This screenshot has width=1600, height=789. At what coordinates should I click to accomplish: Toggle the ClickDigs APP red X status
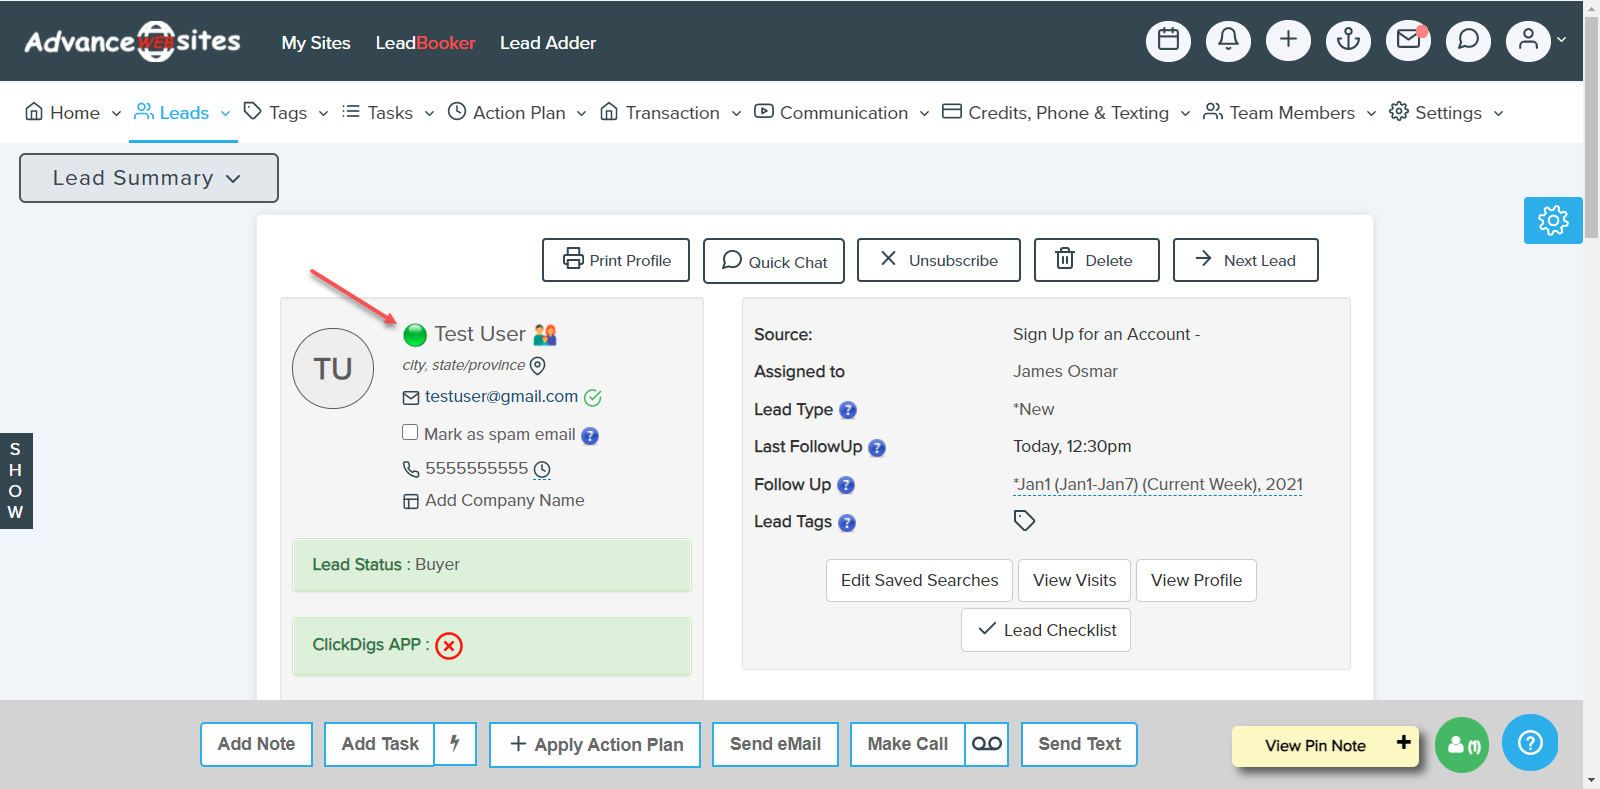pos(449,646)
